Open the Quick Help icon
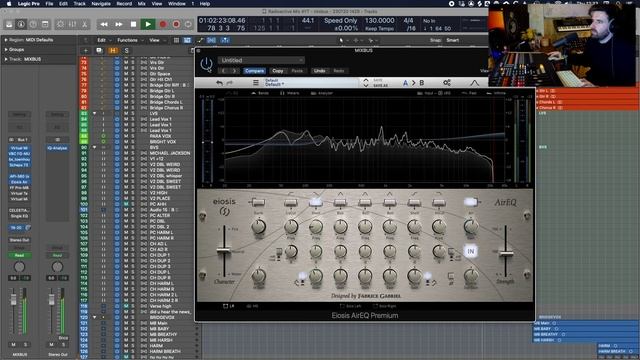Viewport: 640px width, 360px height. [33, 24]
